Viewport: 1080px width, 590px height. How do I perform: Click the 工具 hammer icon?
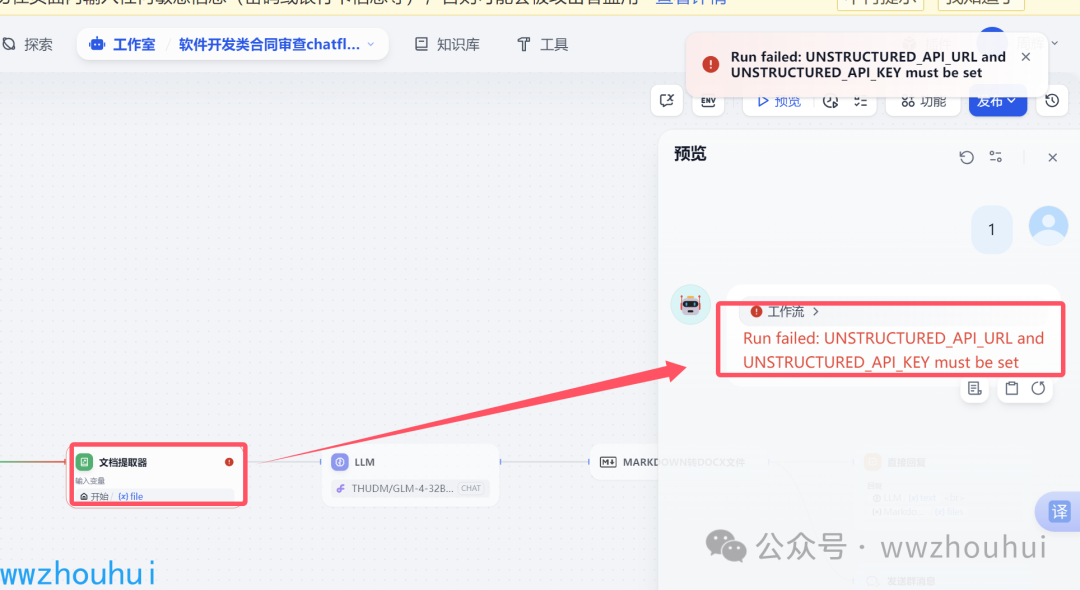point(523,45)
